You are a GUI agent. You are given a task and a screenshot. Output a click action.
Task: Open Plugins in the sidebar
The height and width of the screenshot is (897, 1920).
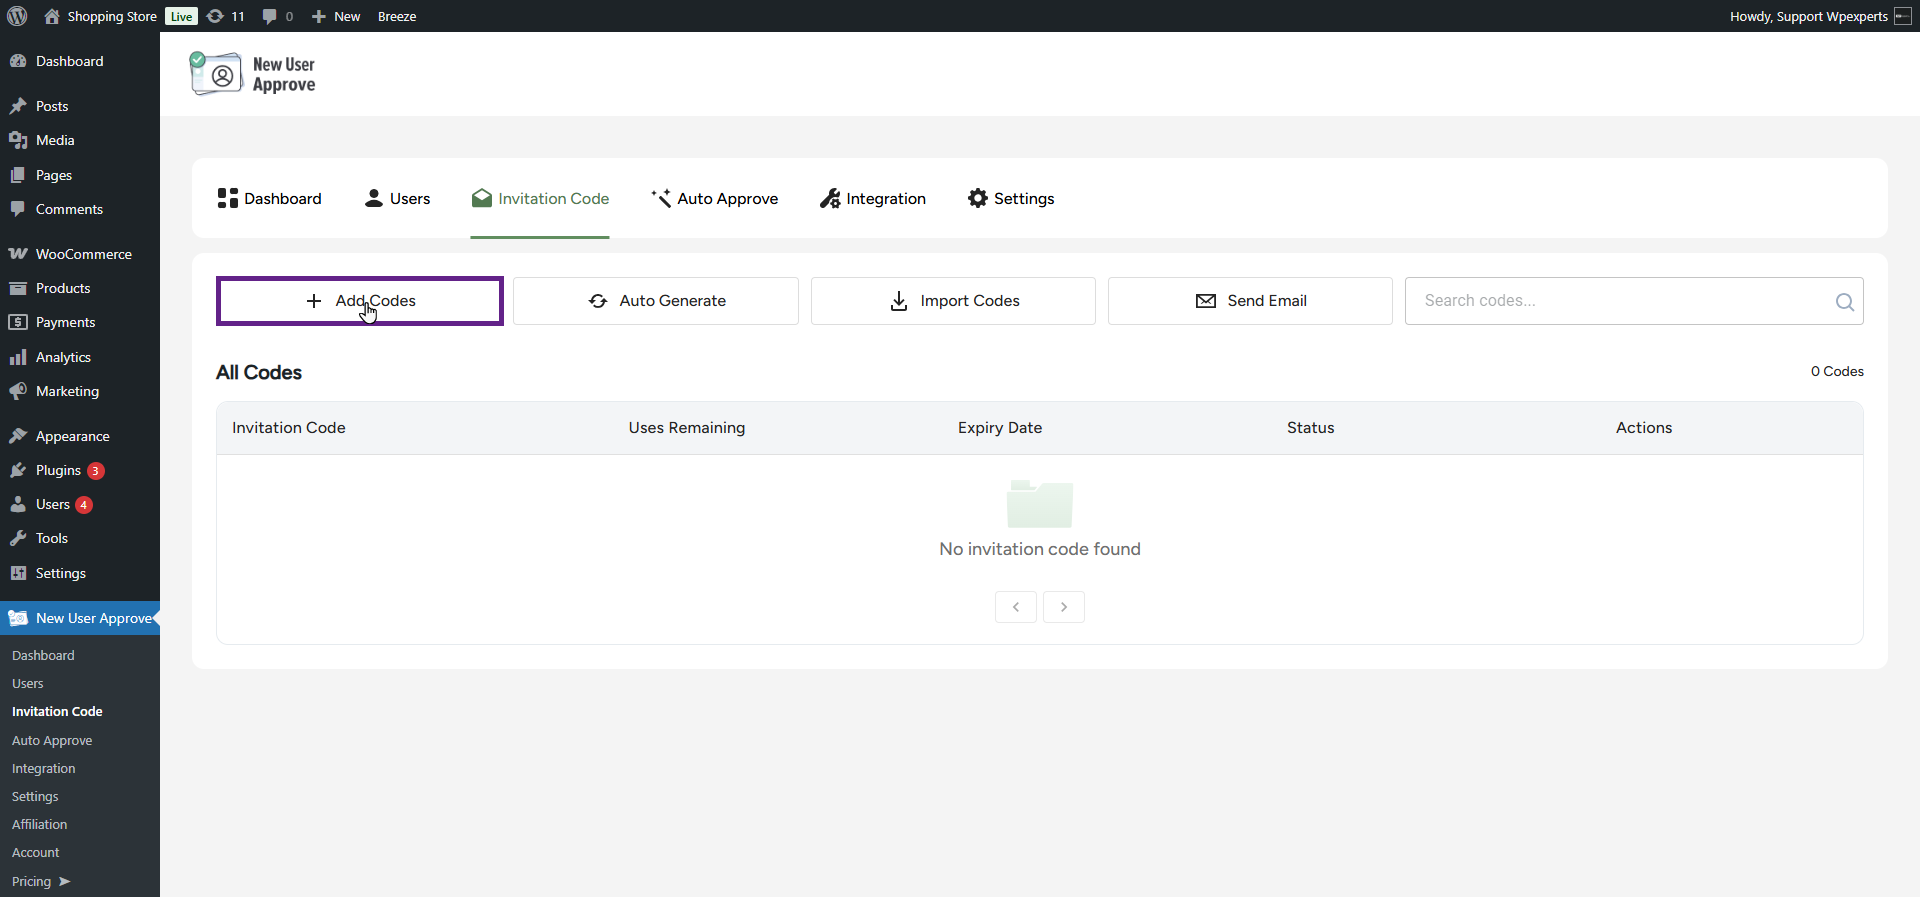coord(58,470)
